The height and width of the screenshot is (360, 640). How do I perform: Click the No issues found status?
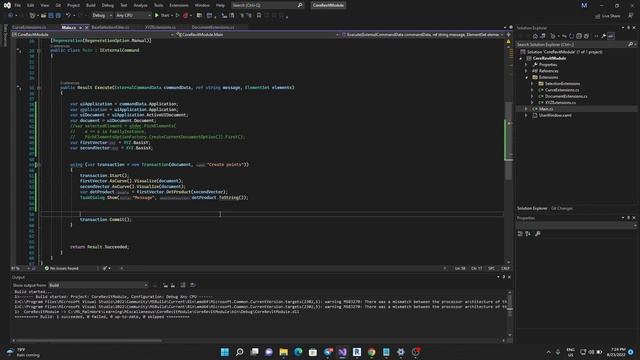pyautogui.click(x=61, y=268)
